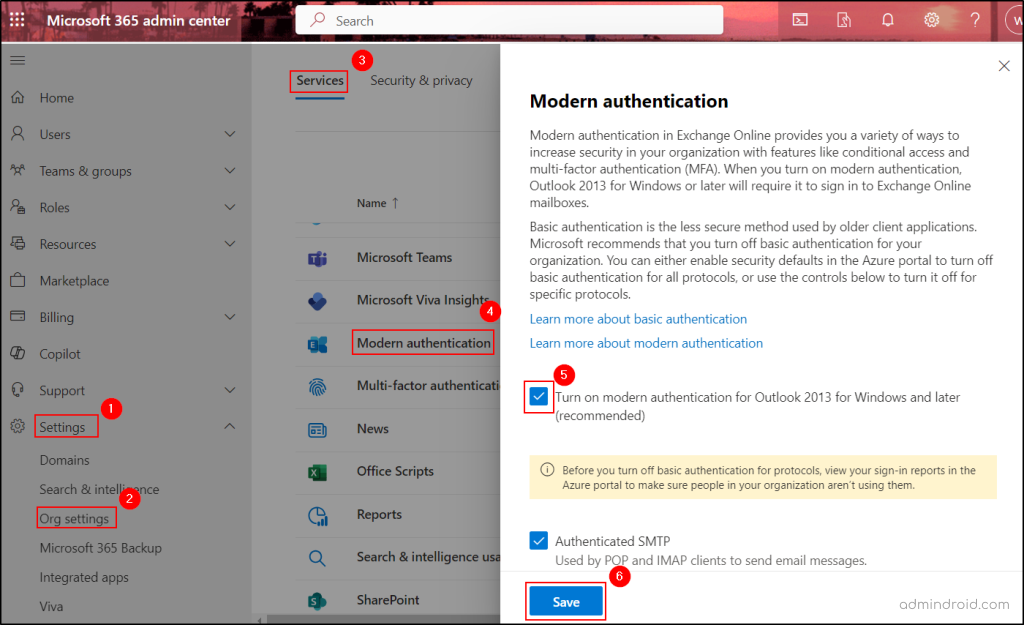Click the Marketplace bag icon
The height and width of the screenshot is (625, 1024).
pos(18,280)
